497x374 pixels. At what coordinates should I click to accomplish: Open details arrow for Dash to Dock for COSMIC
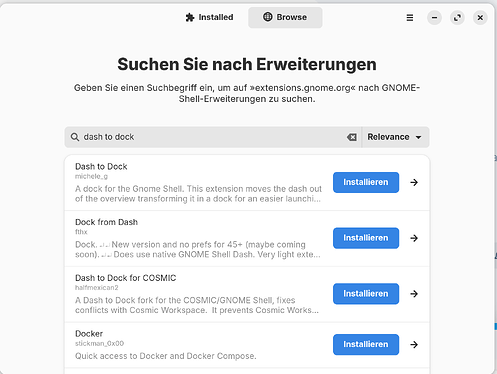[x=414, y=294]
